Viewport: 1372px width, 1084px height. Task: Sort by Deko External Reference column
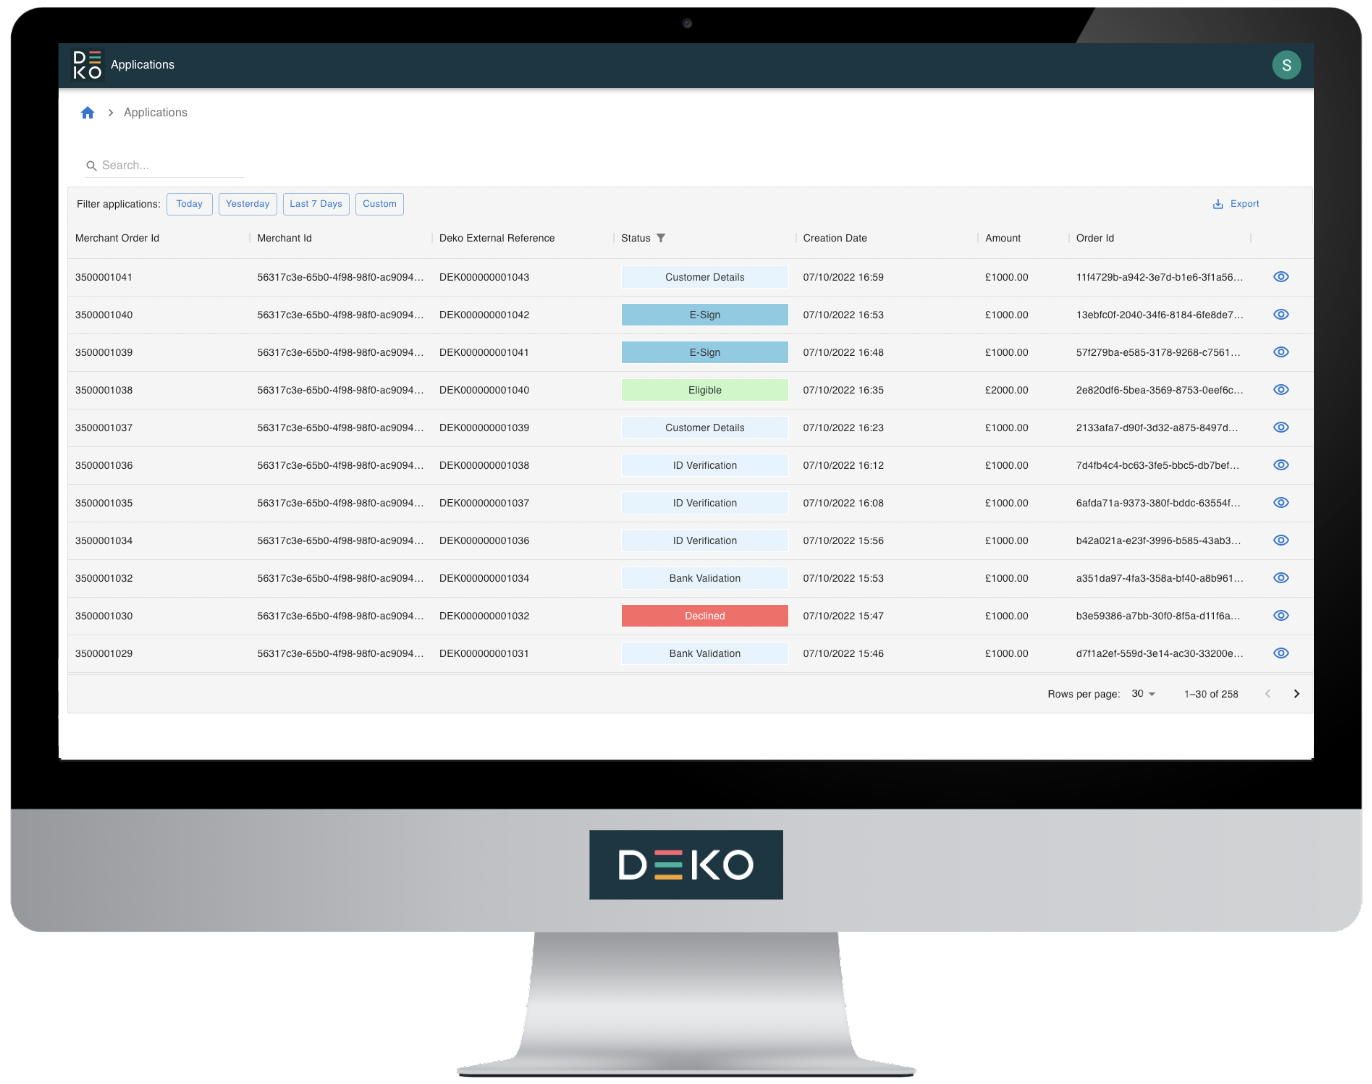[x=497, y=239]
